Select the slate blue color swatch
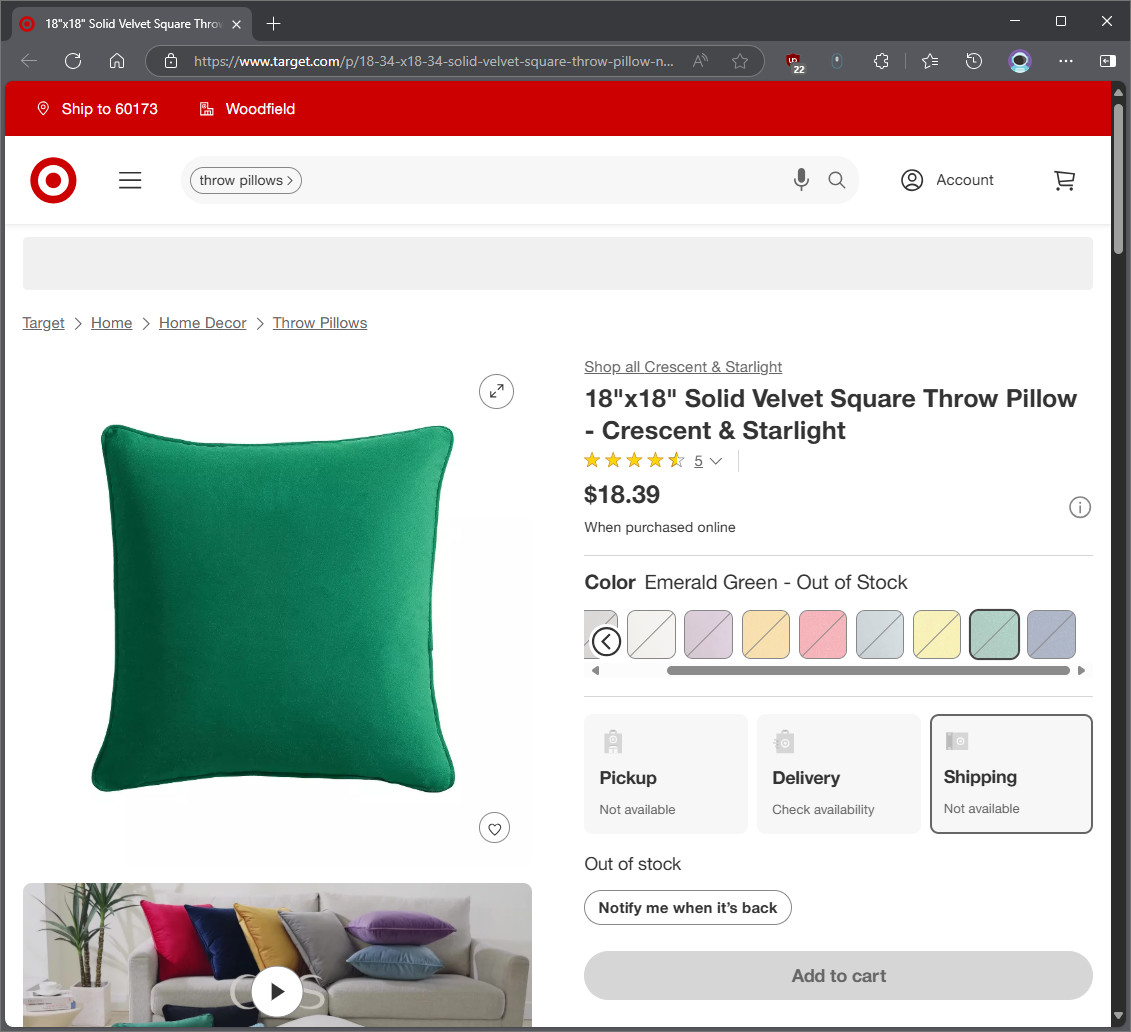Image resolution: width=1131 pixels, height=1032 pixels. coord(1052,635)
